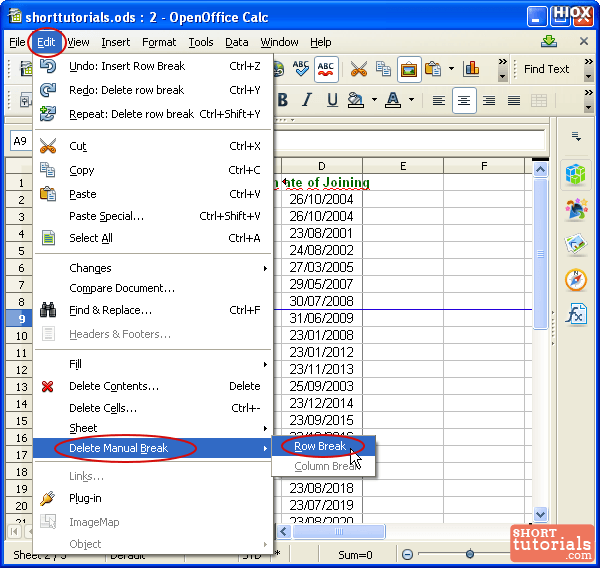This screenshot has height=568, width=600.
Task: Click the zoom slider handle
Action: click(470, 554)
